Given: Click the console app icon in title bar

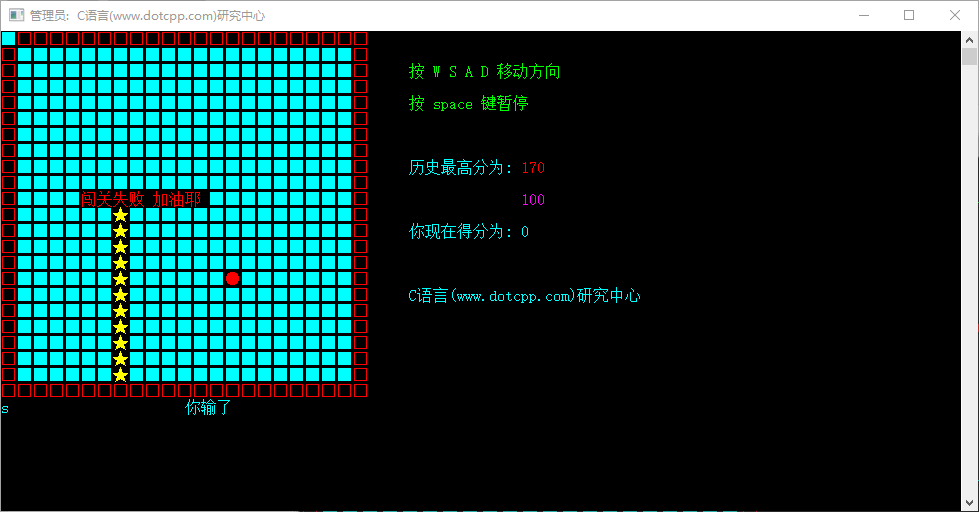Looking at the screenshot, I should pyautogui.click(x=16, y=15).
